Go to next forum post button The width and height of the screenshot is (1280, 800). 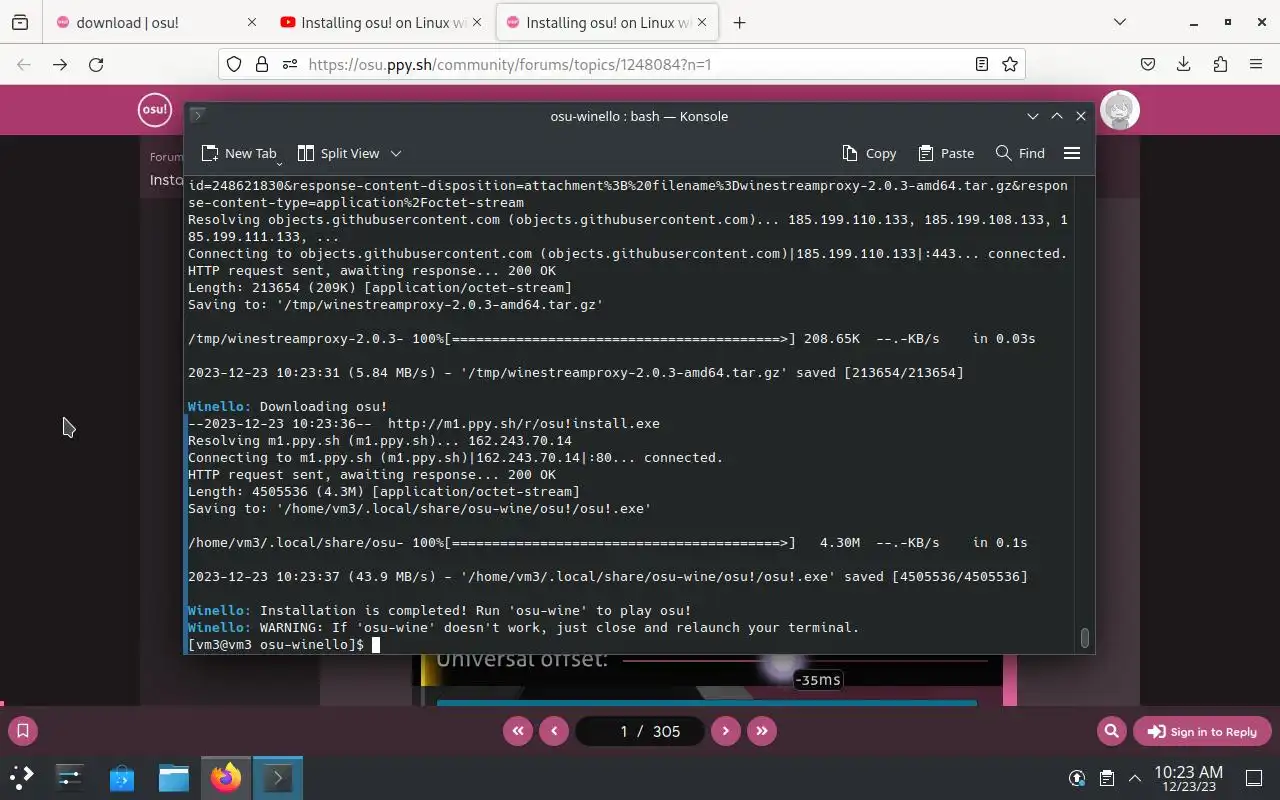726,731
